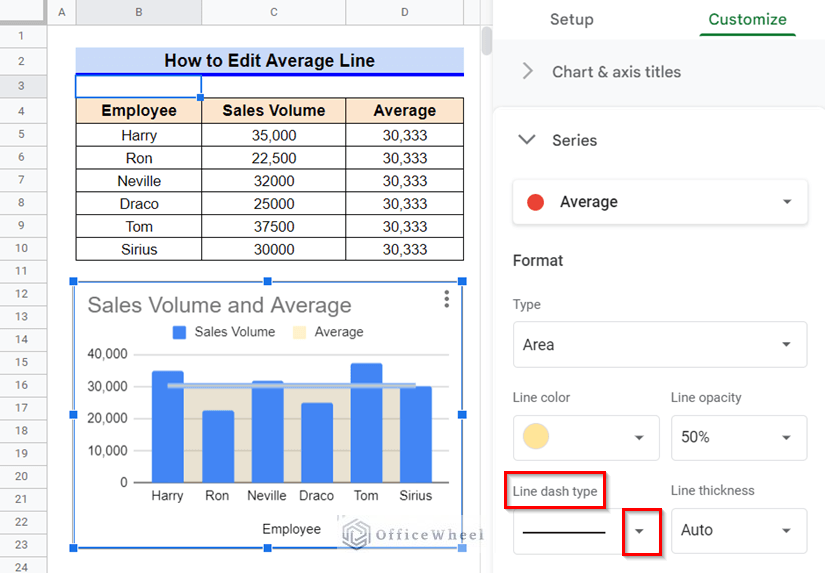
Task: Open the Line opacity 50% dropdown
Action: point(739,437)
